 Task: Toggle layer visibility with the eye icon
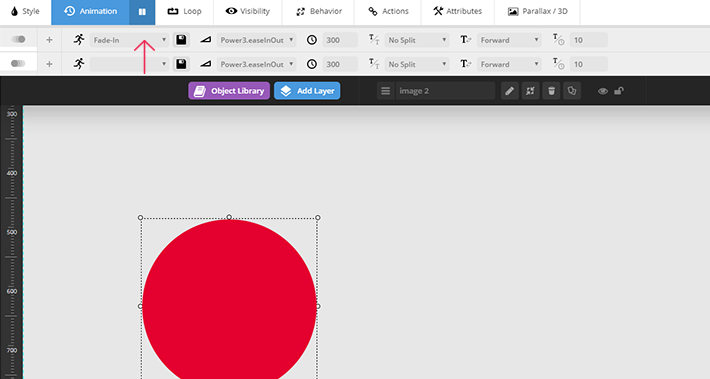point(603,91)
